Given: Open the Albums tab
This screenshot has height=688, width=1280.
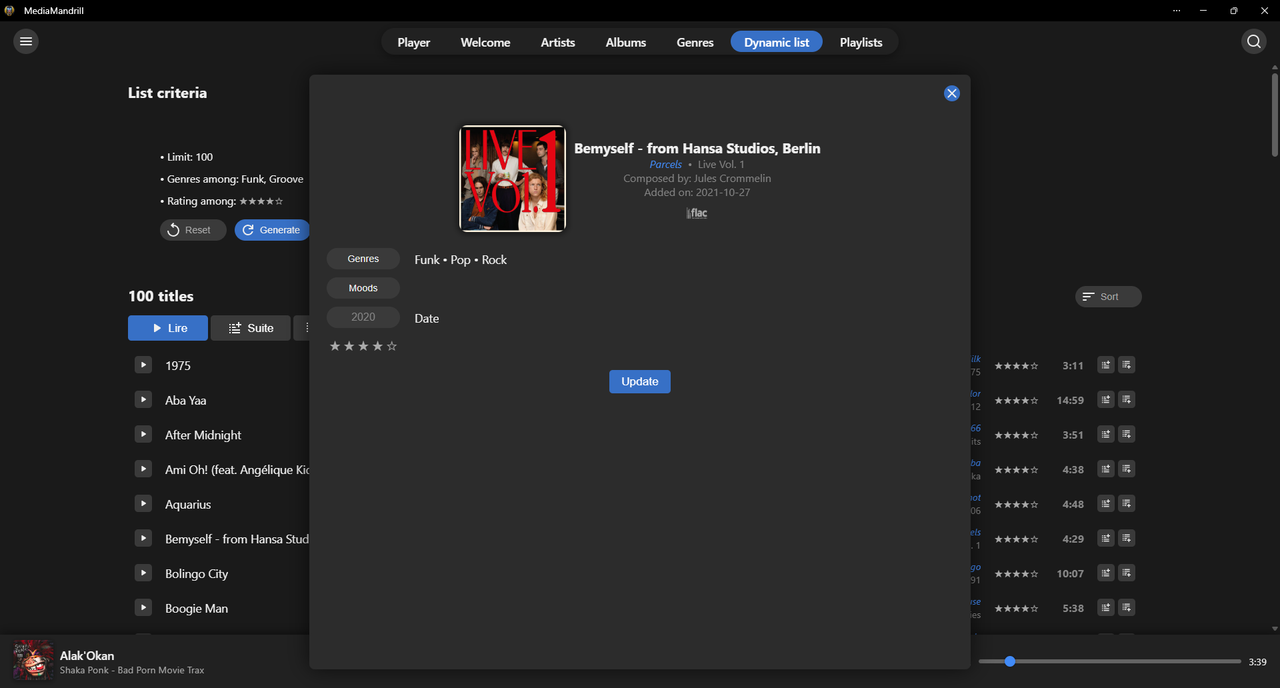Looking at the screenshot, I should pos(626,42).
